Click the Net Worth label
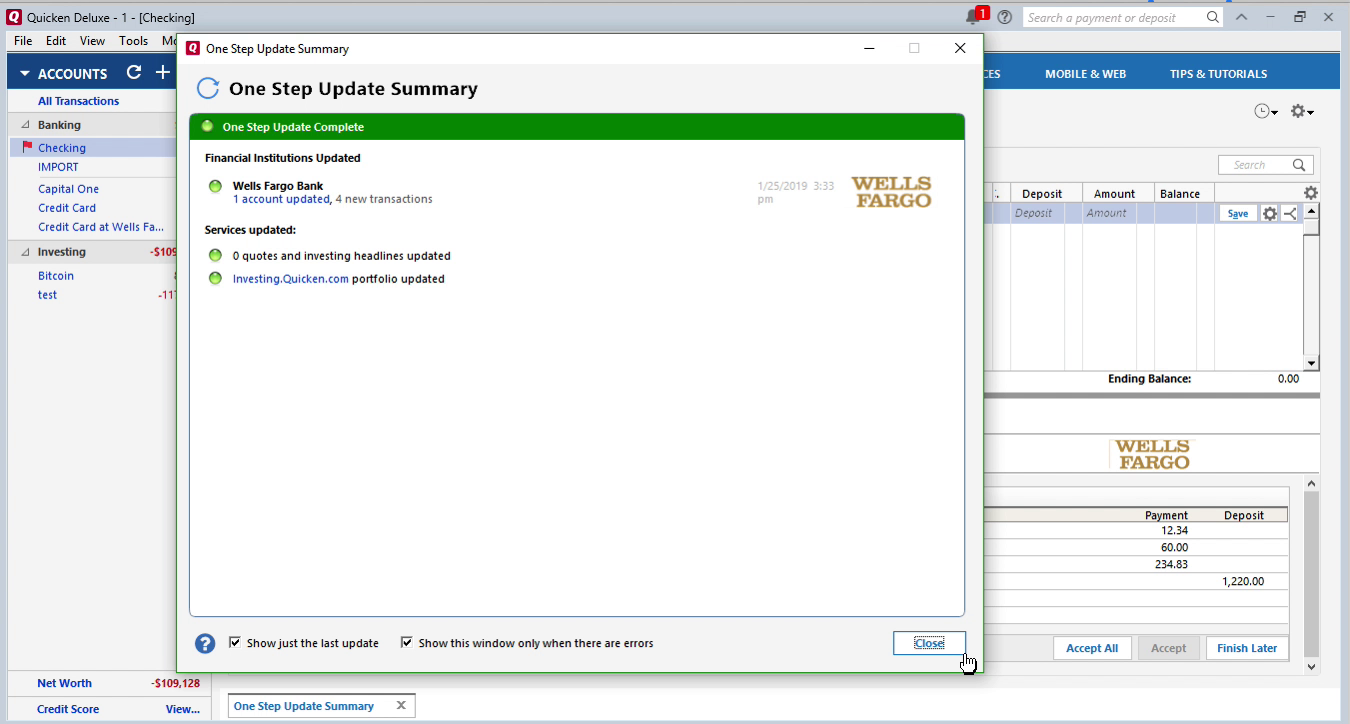Viewport: 1350px width, 724px height. [64, 683]
